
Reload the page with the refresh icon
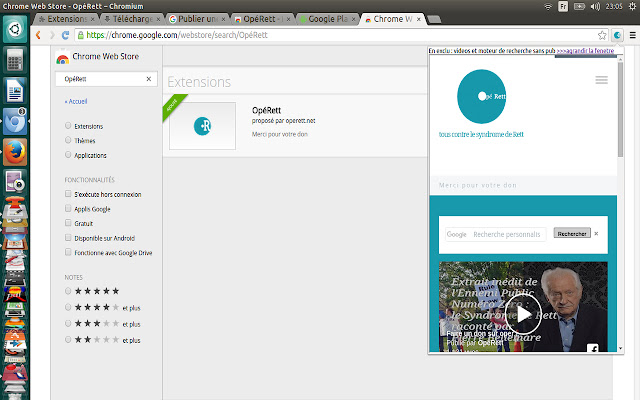pyautogui.click(x=65, y=35)
